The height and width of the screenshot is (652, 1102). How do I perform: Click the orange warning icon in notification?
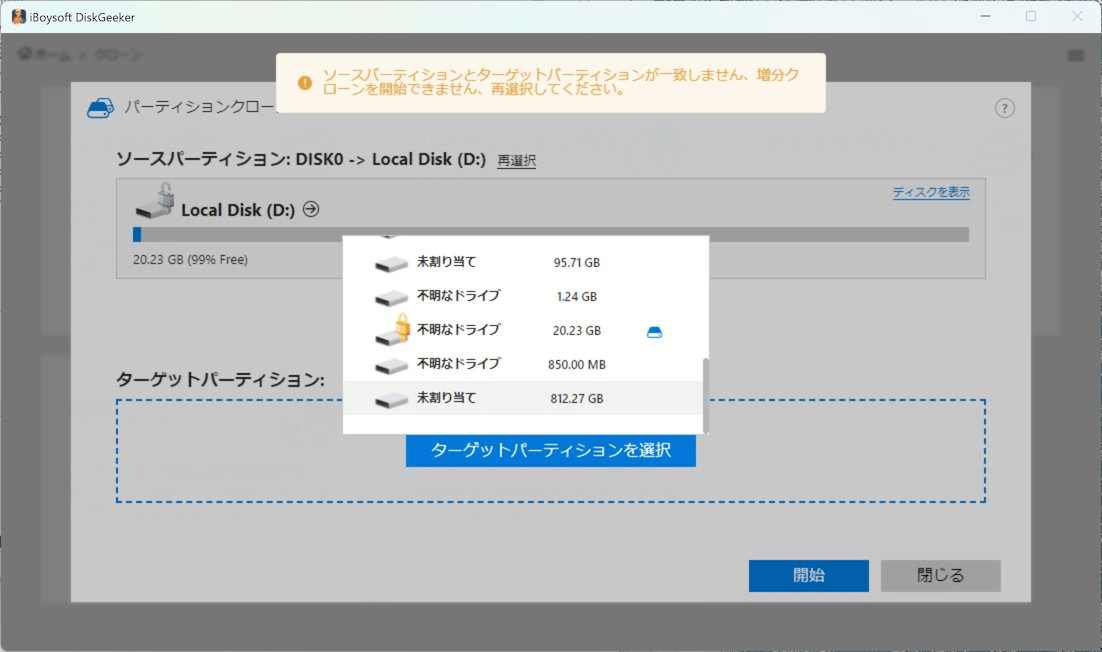point(304,83)
